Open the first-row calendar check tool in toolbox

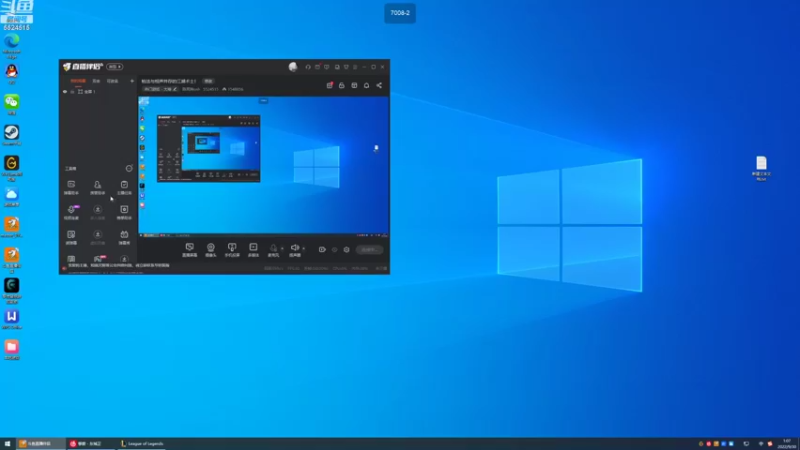click(x=124, y=187)
